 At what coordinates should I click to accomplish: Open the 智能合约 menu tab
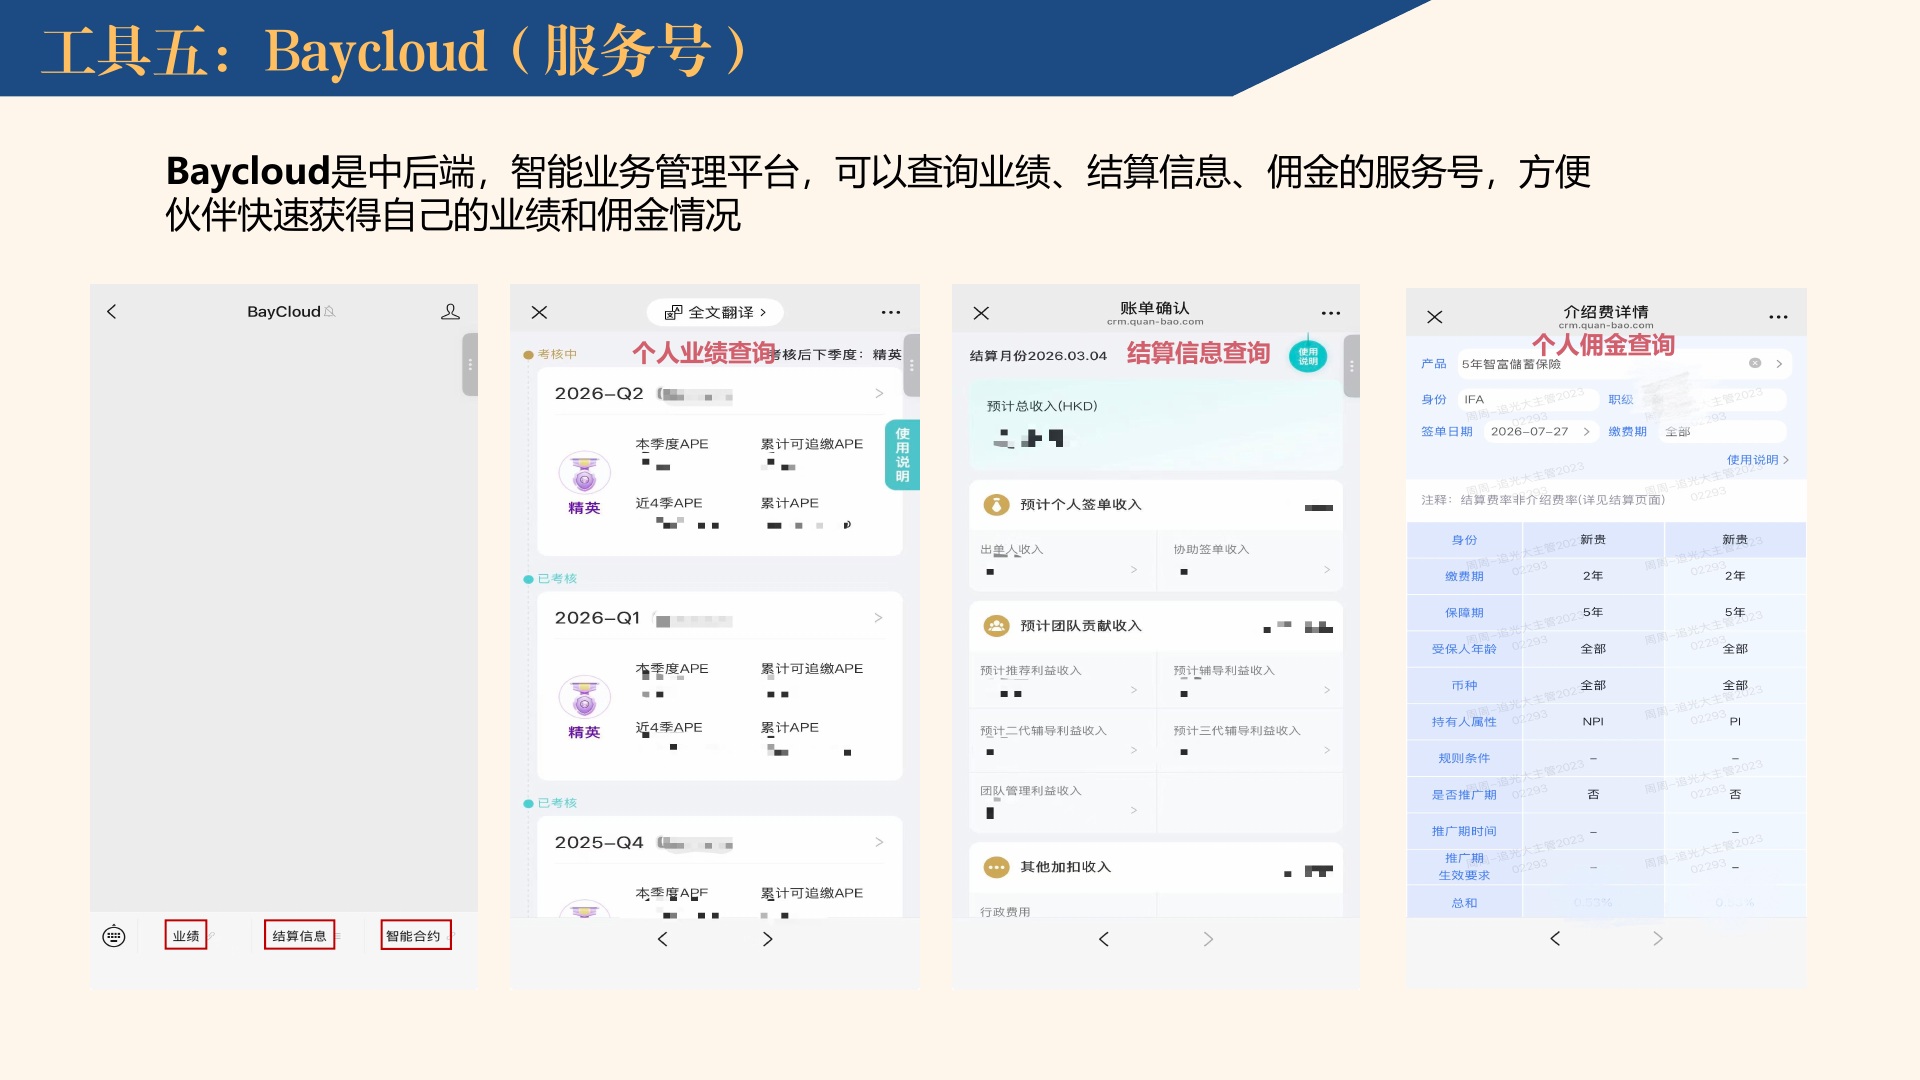click(x=416, y=935)
